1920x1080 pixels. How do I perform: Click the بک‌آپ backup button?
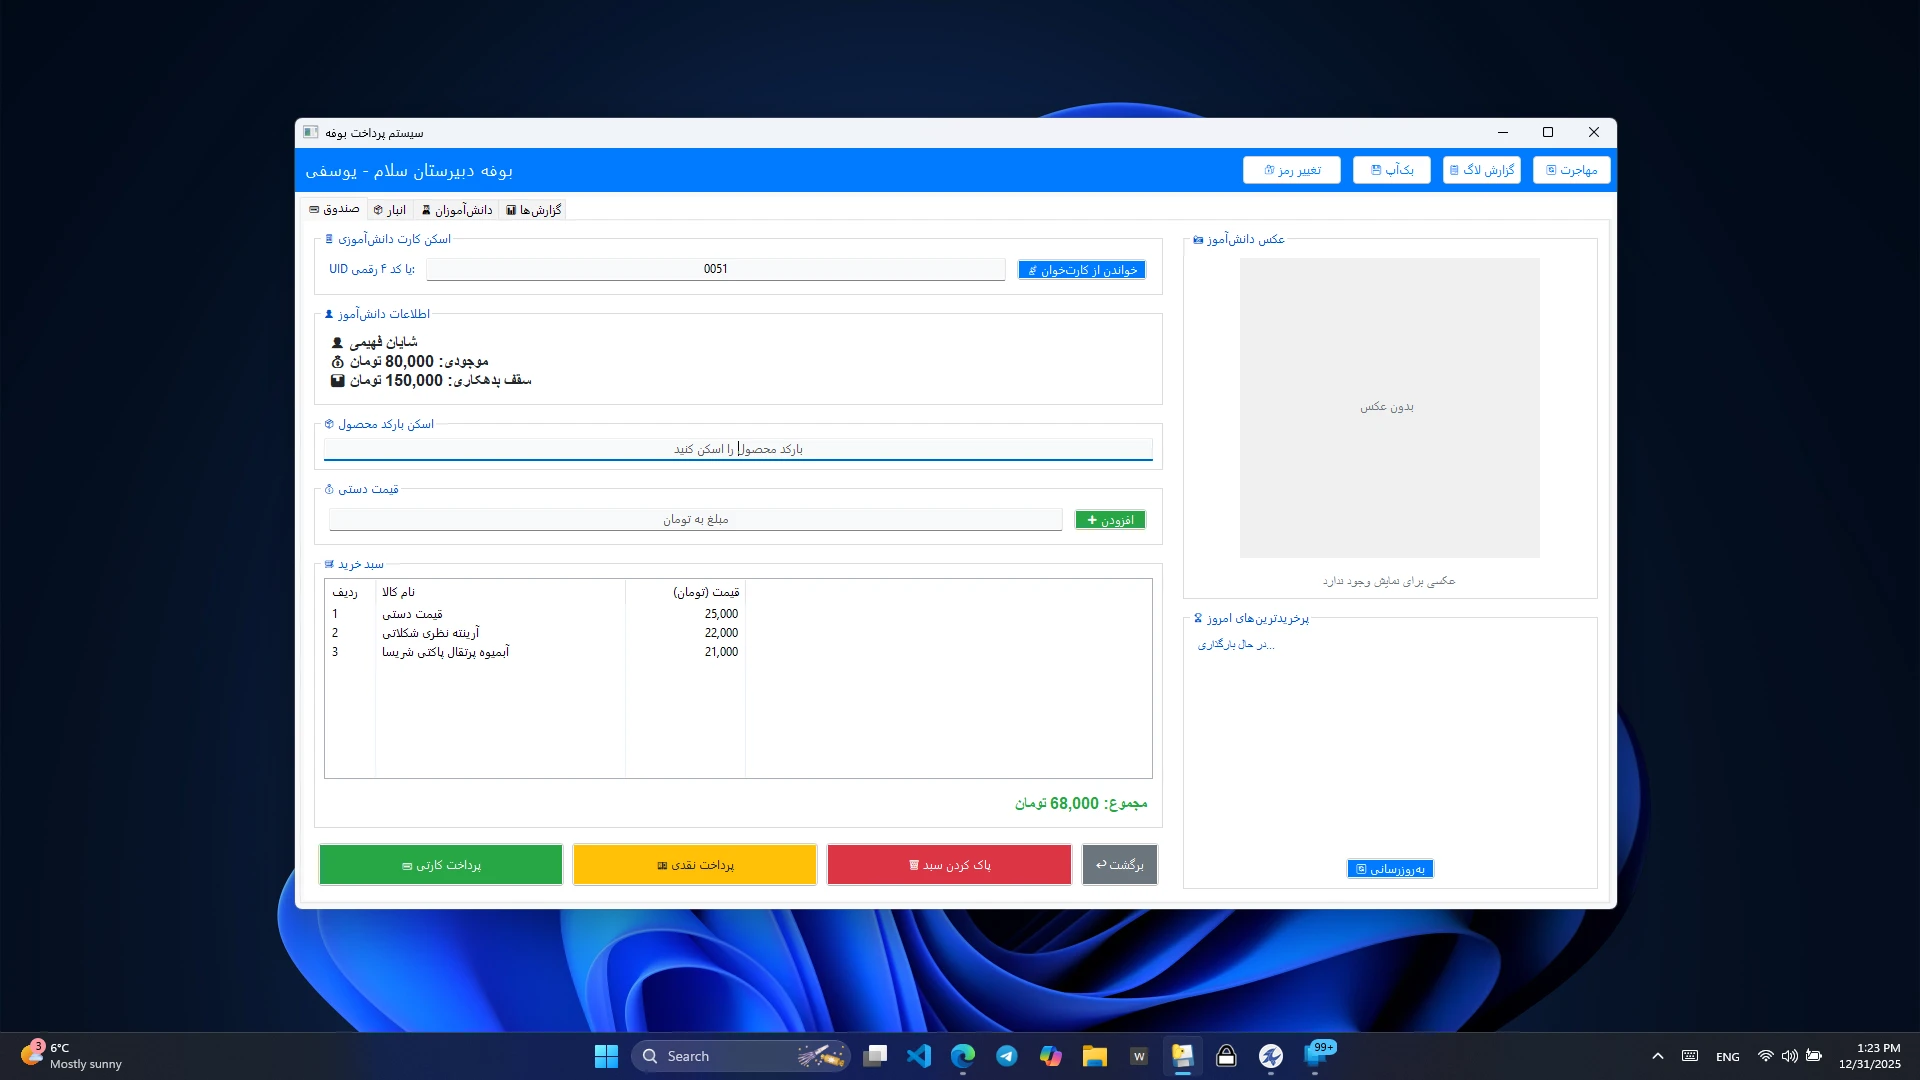point(1391,170)
